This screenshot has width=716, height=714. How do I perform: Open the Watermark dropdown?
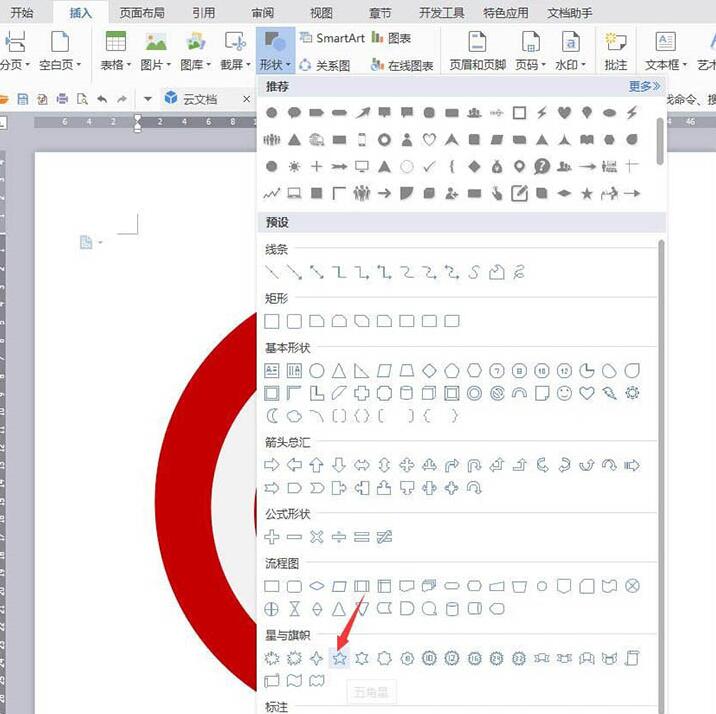(x=570, y=50)
